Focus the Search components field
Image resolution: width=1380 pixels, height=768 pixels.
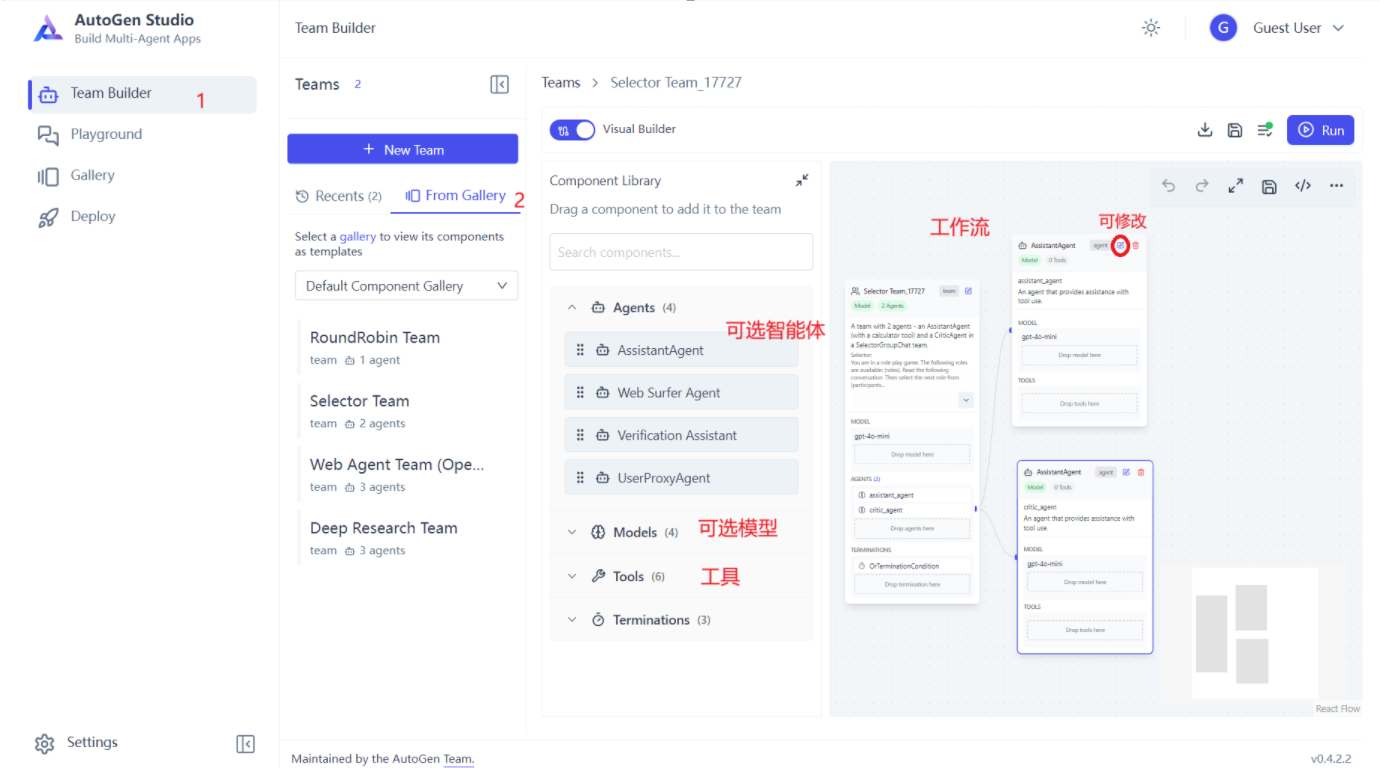[681, 252]
